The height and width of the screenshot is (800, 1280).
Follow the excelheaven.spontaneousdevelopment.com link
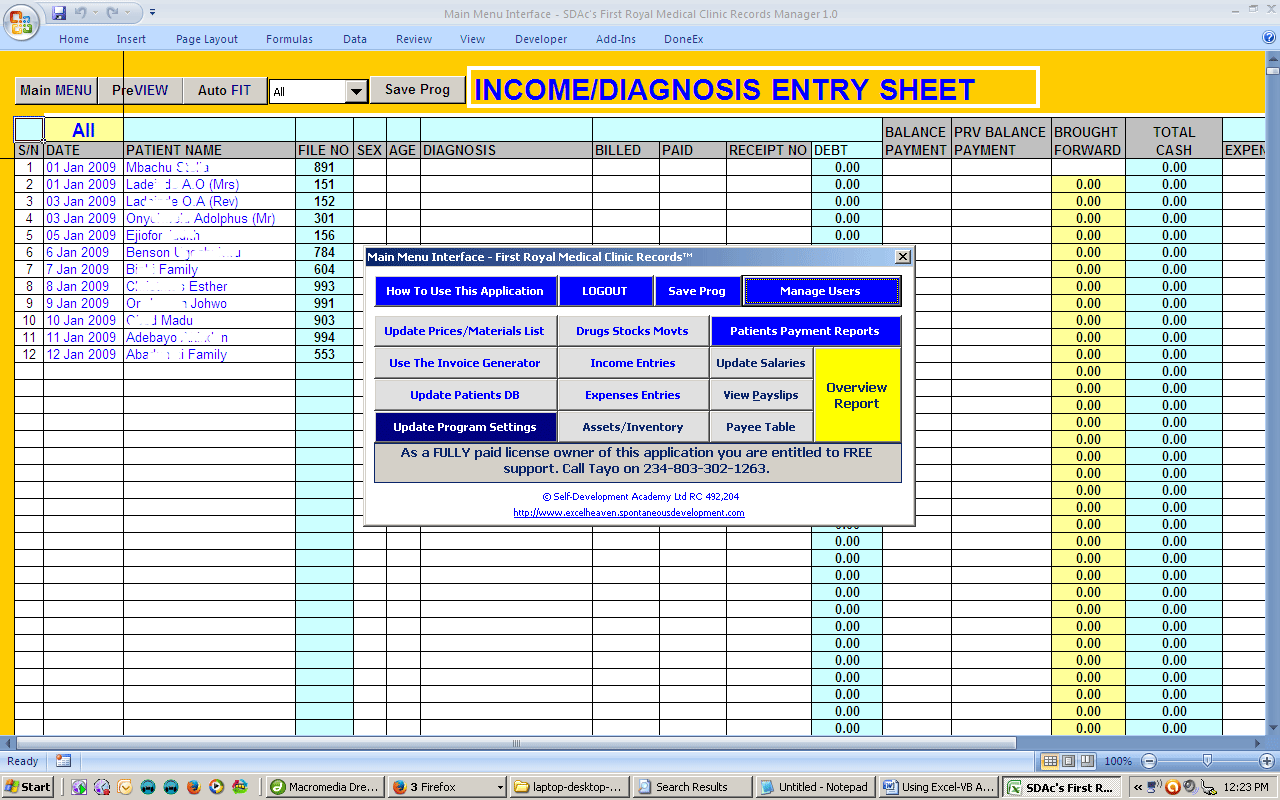629,513
